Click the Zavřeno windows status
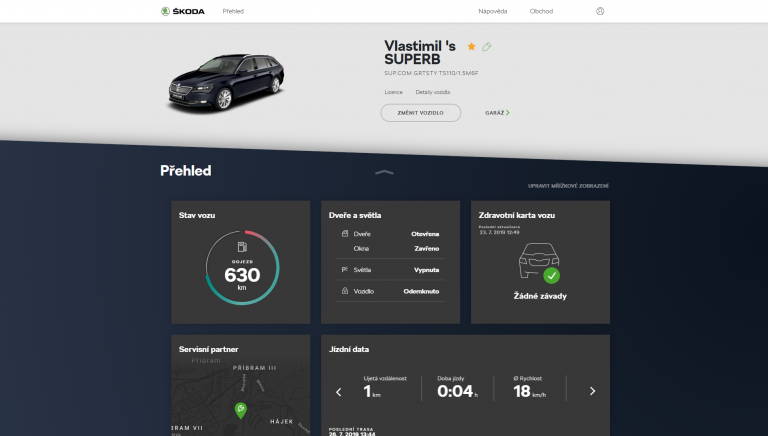Screen dimensions: 768x436 tap(427, 248)
